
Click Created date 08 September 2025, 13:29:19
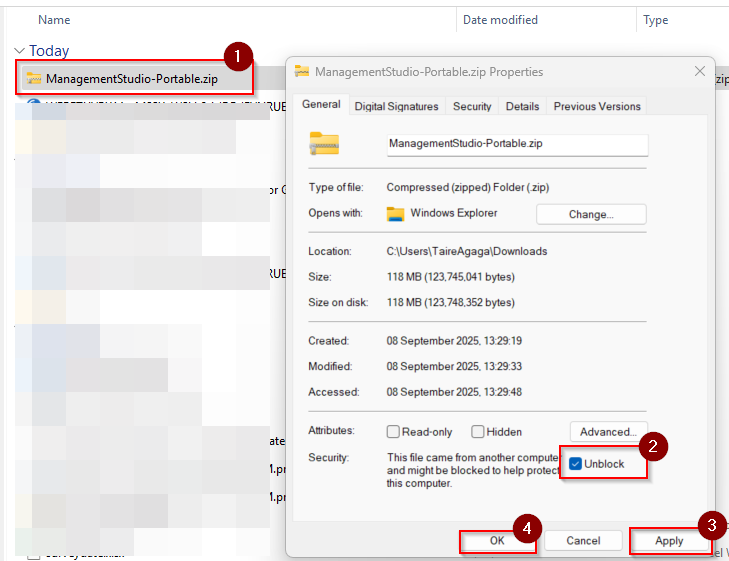point(454,341)
